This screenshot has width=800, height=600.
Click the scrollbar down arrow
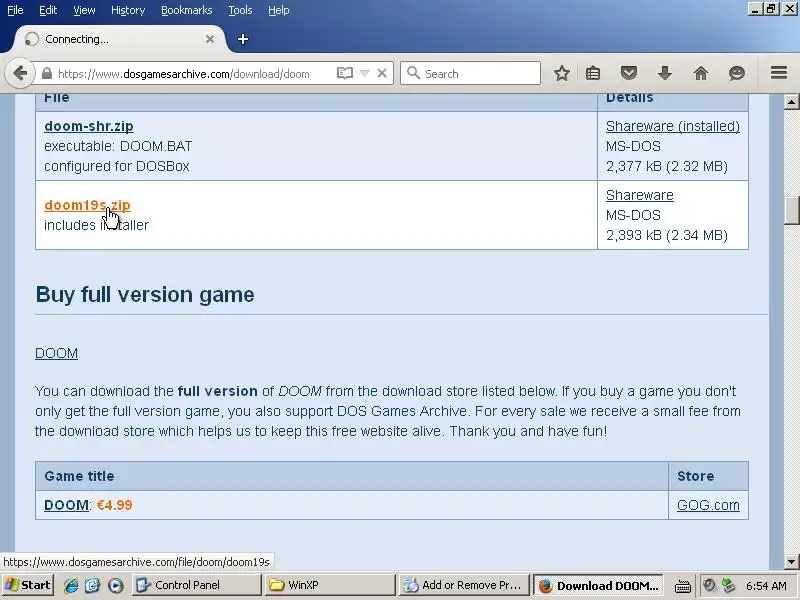pyautogui.click(x=791, y=562)
